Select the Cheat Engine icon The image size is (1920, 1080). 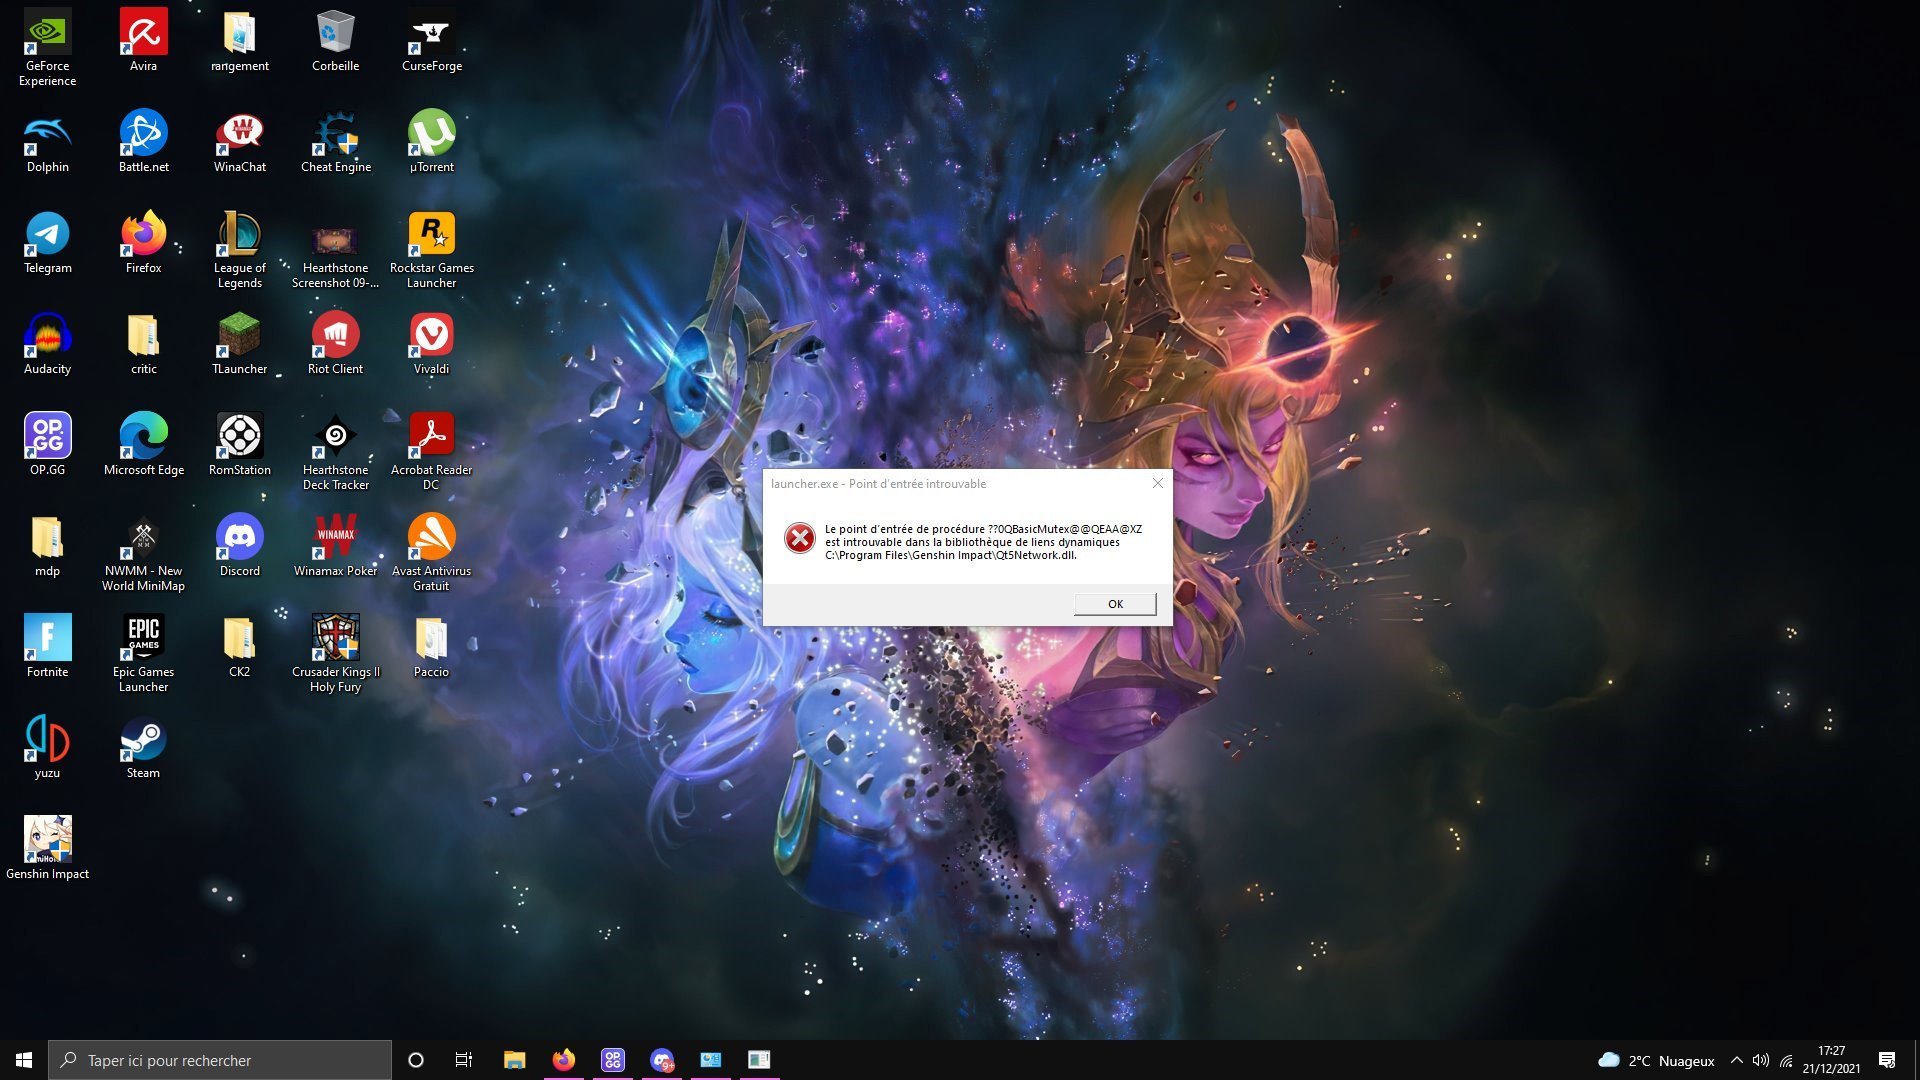pos(335,135)
